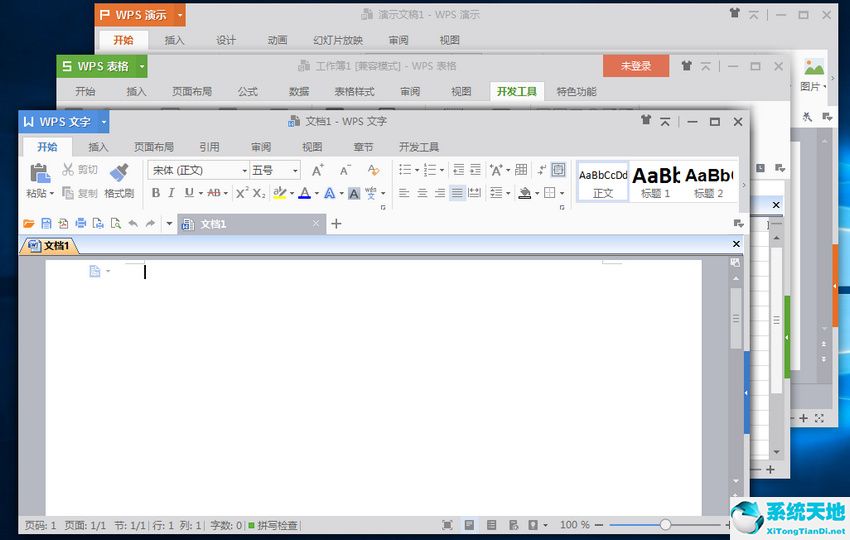Redo the action arrow
This screenshot has height=540, width=850.
coord(150,223)
